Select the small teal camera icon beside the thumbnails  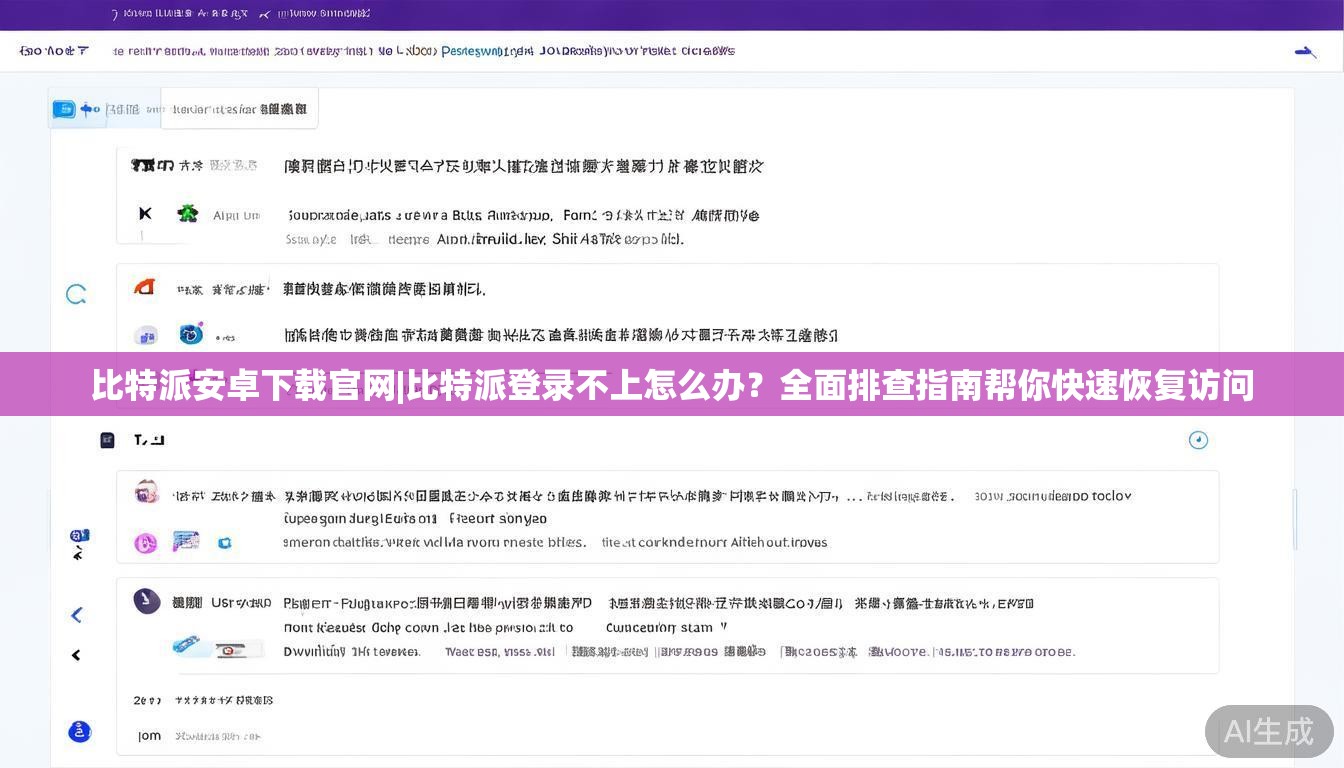[x=225, y=542]
